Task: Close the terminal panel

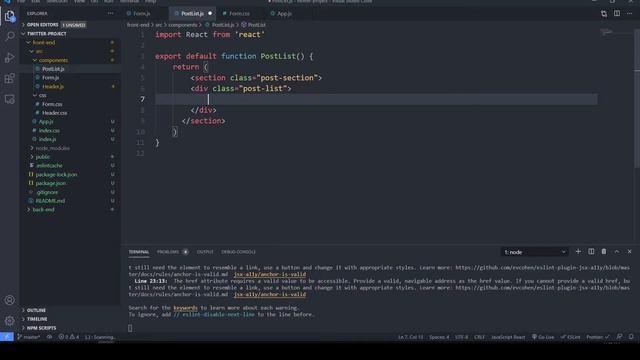Action: tap(629, 251)
